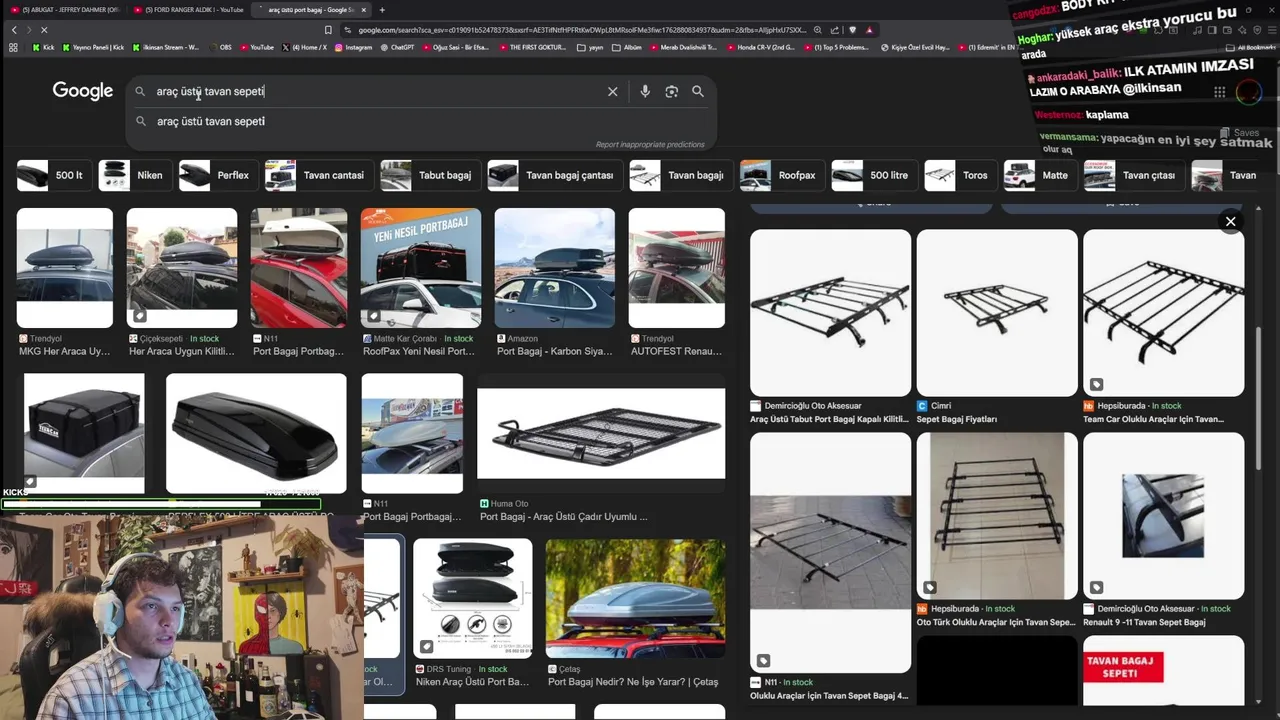Open the OBS bookmark

click(x=221, y=47)
